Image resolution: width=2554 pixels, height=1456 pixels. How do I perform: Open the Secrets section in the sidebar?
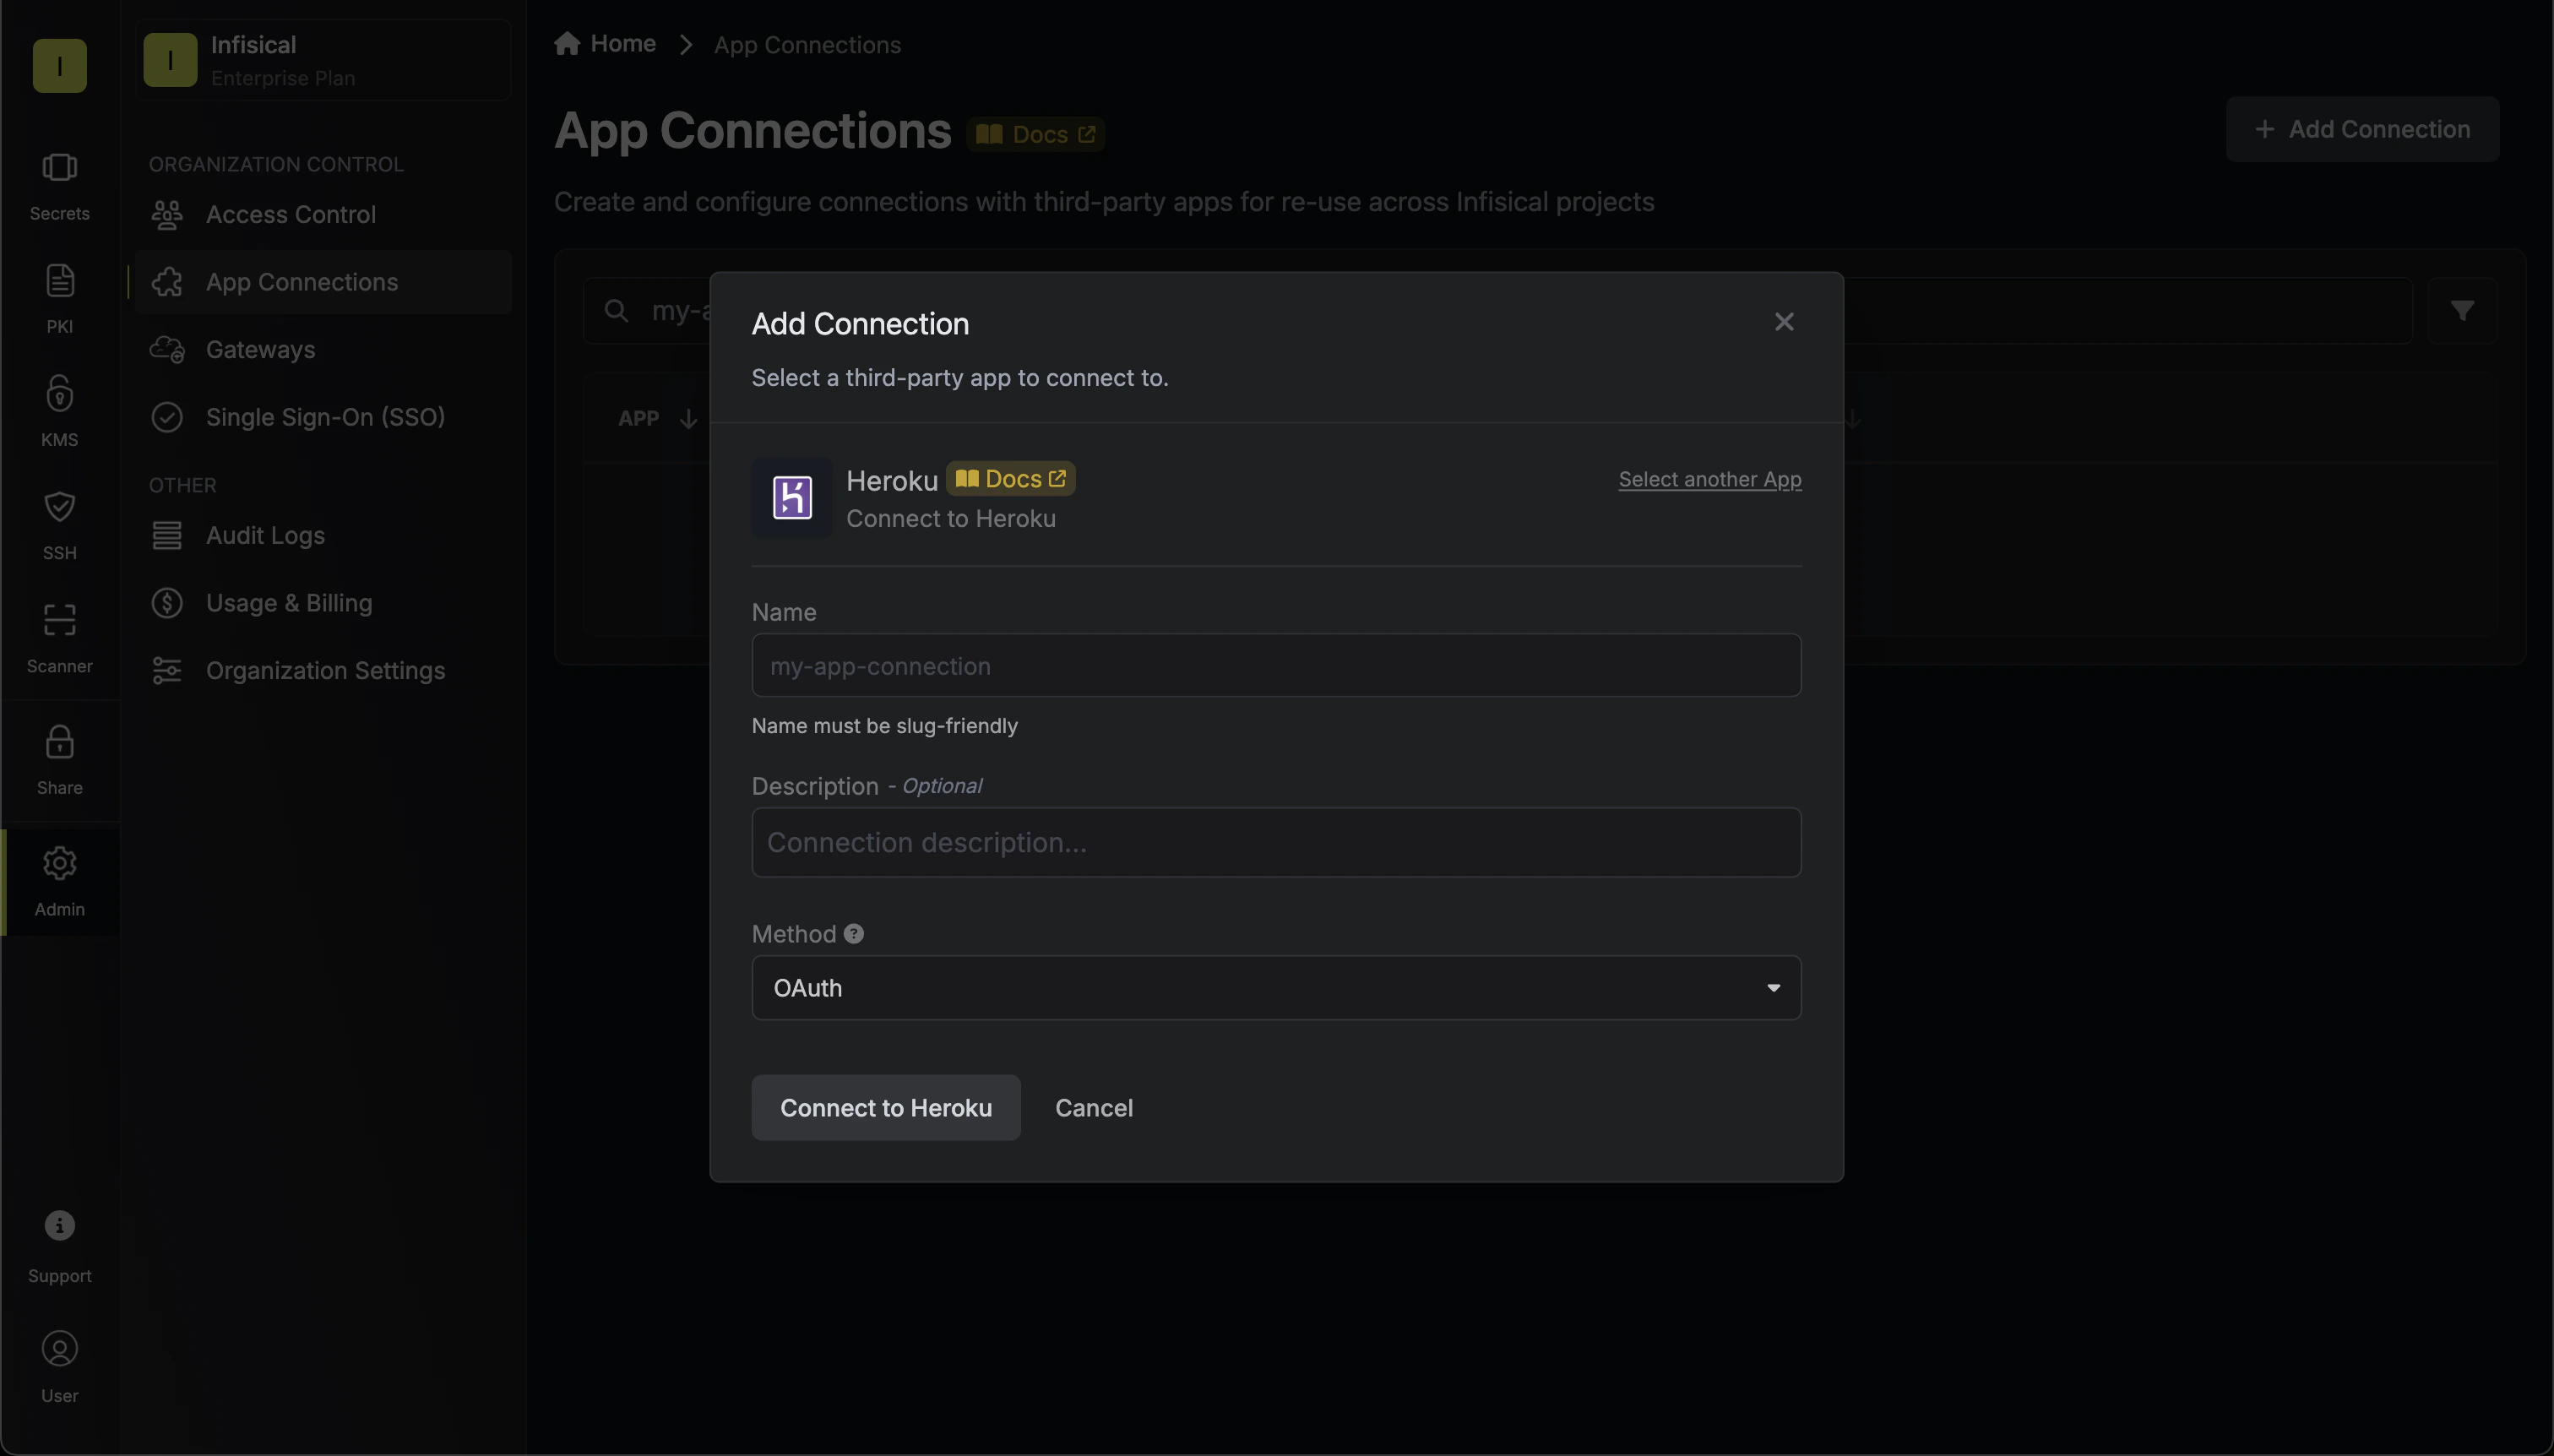[59, 186]
